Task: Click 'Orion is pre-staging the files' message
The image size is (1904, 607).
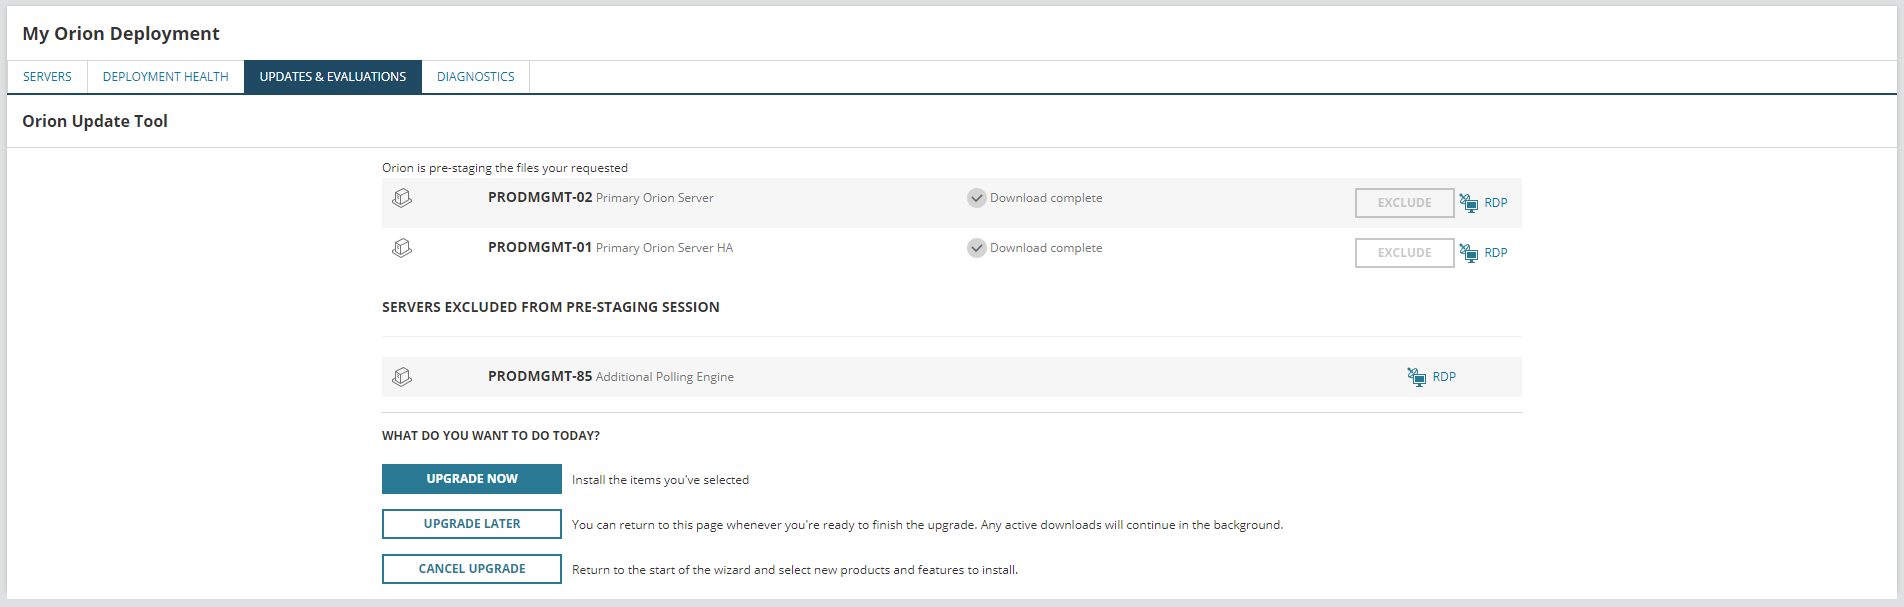Action: [x=505, y=168]
